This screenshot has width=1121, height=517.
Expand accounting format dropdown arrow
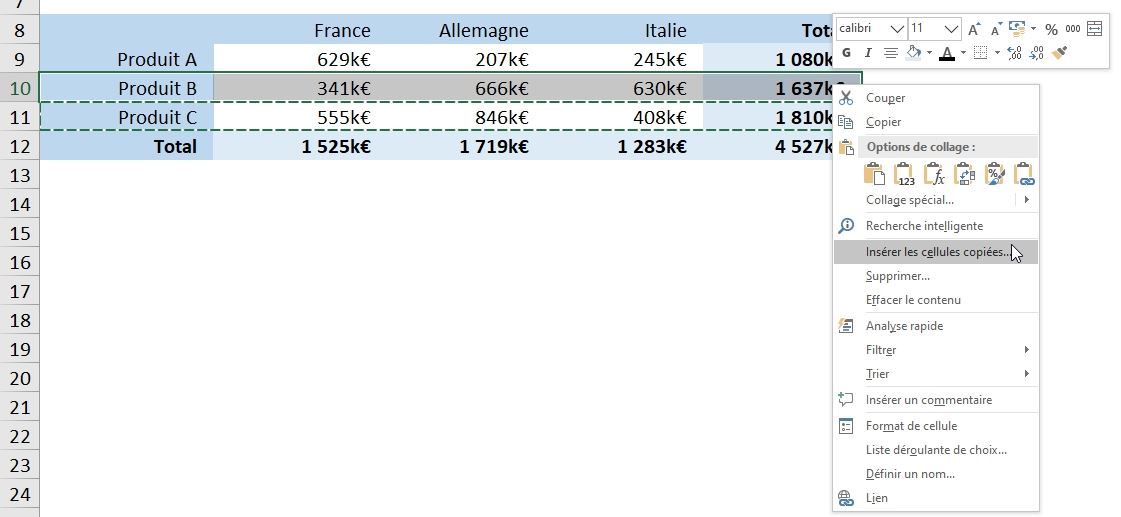[x=1033, y=29]
